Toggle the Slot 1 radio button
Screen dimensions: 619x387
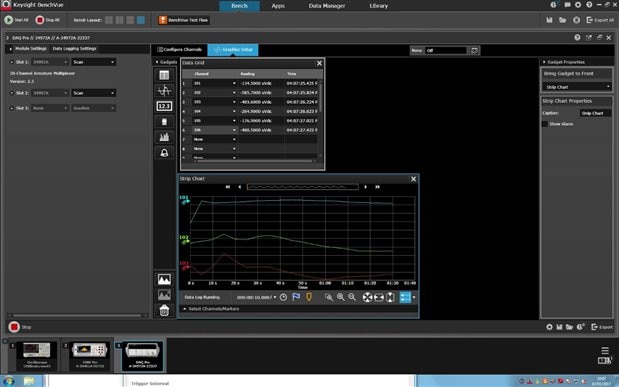tap(11, 62)
